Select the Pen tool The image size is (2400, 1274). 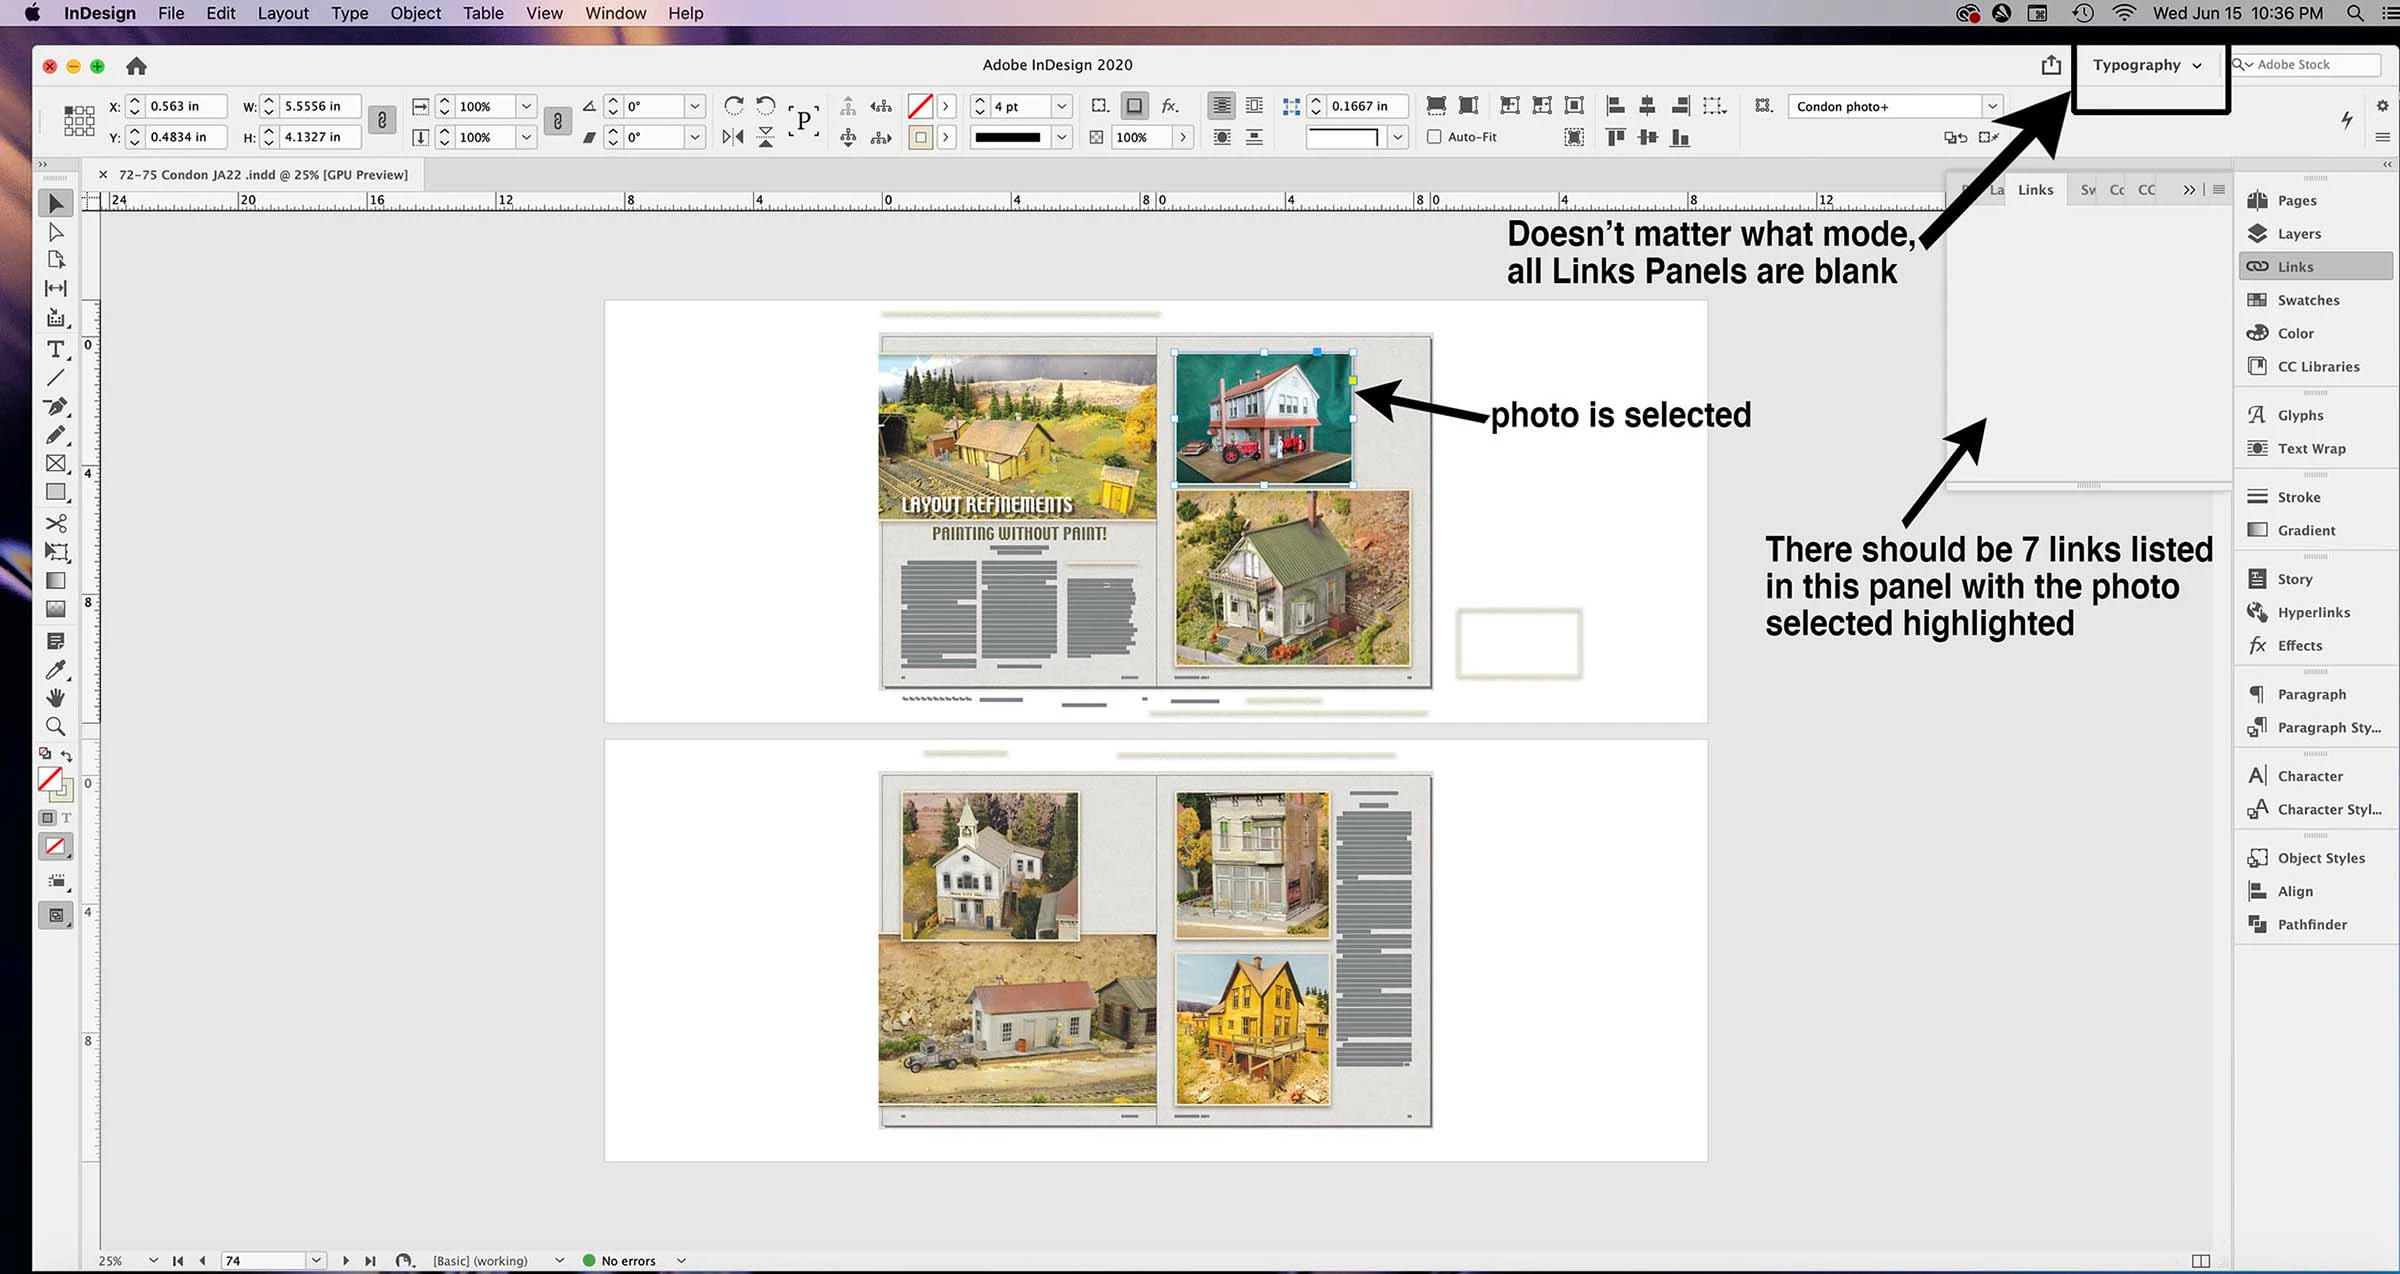click(x=55, y=407)
